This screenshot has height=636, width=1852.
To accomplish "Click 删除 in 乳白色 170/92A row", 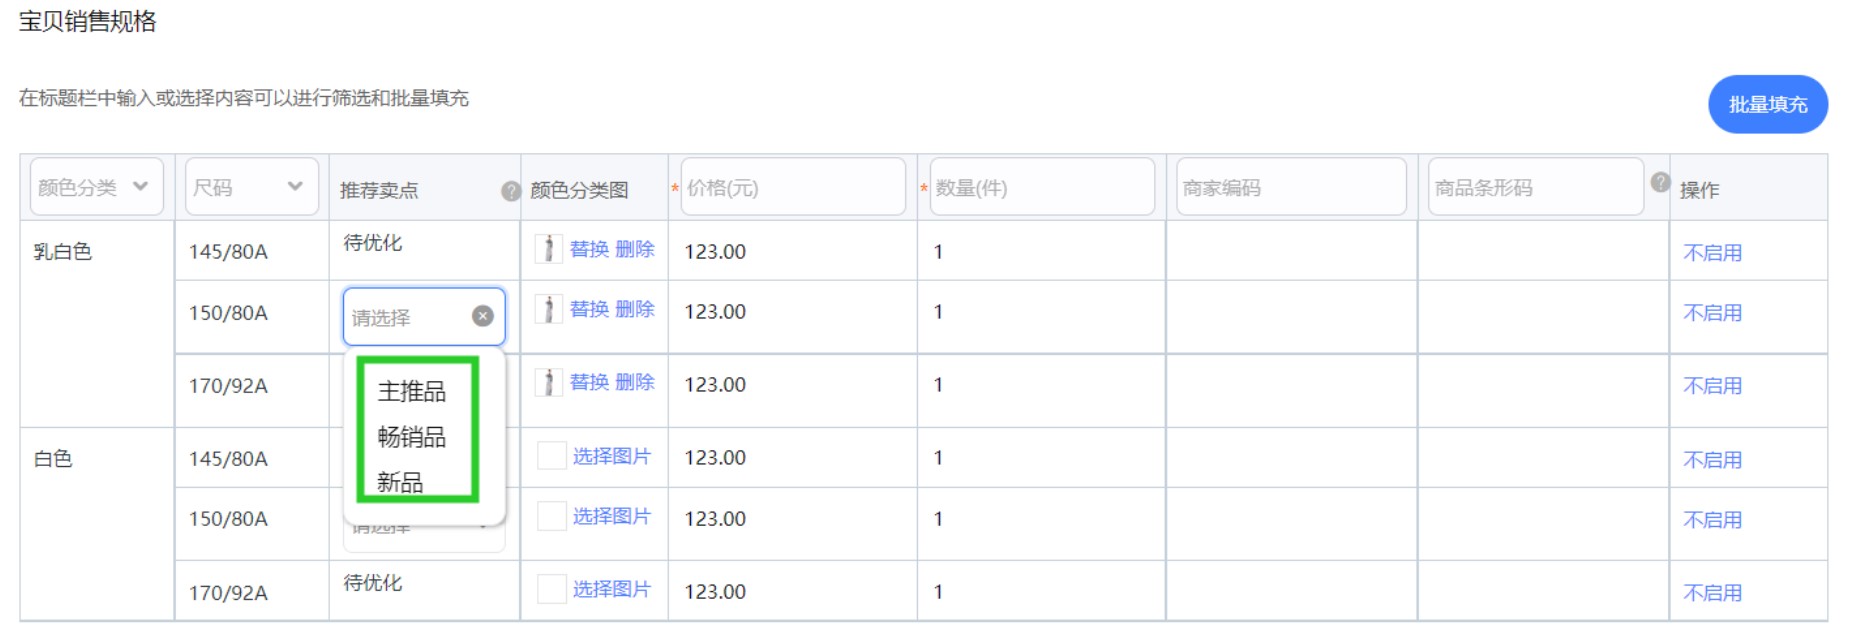I will point(635,382).
